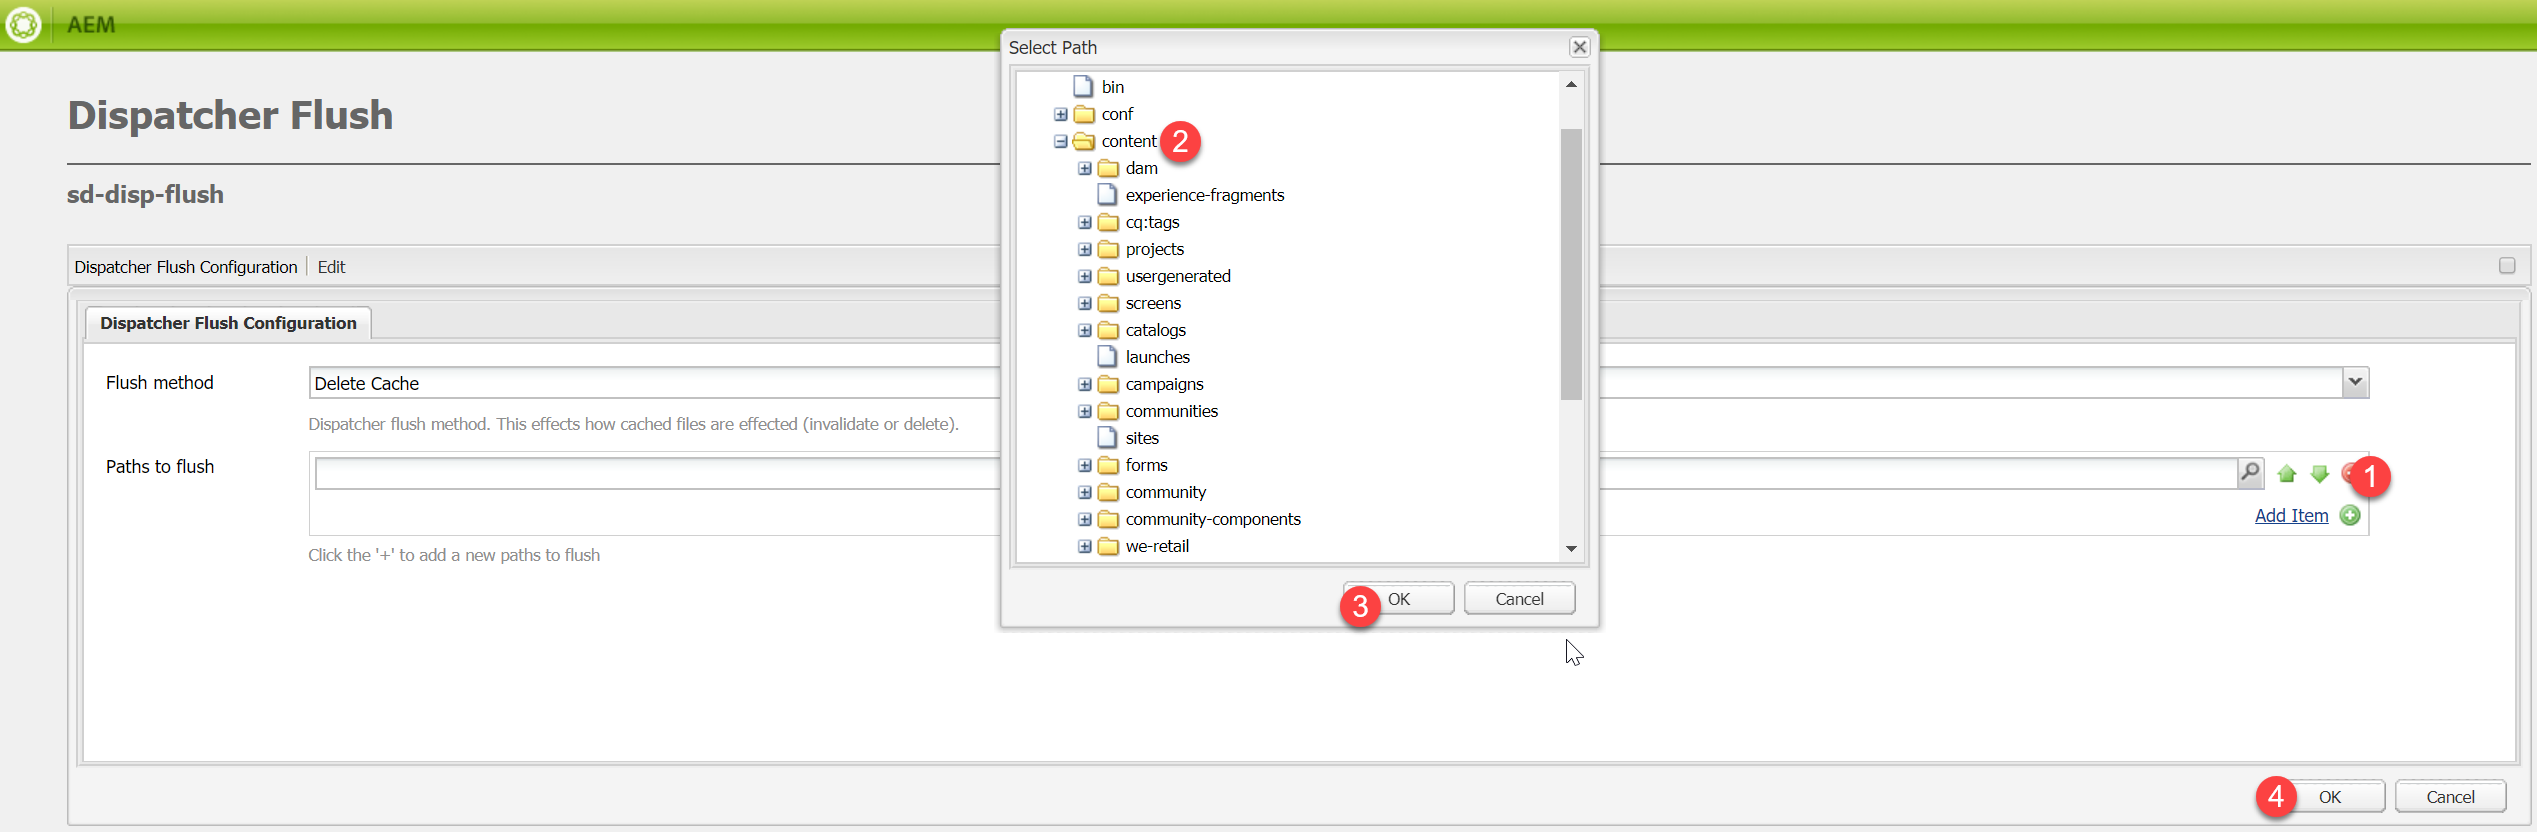The height and width of the screenshot is (832, 2537).
Task: Click the Add Item link
Action: (x=2291, y=515)
